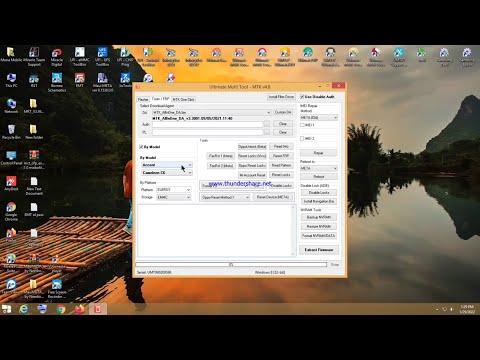
Task: Open the Google Chrome desktop shortcut
Action: point(11,211)
